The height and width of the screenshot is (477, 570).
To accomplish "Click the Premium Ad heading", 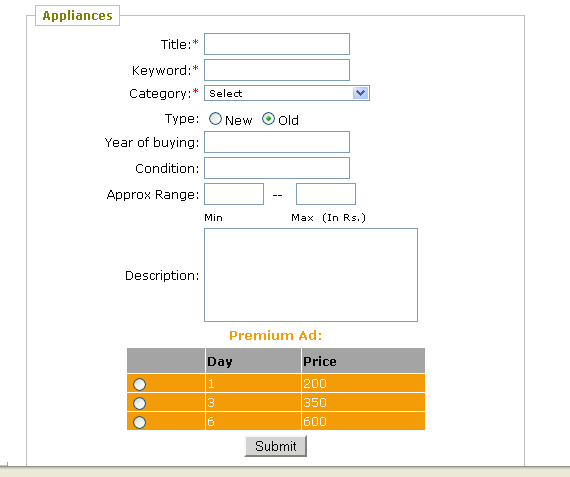I will point(276,335).
